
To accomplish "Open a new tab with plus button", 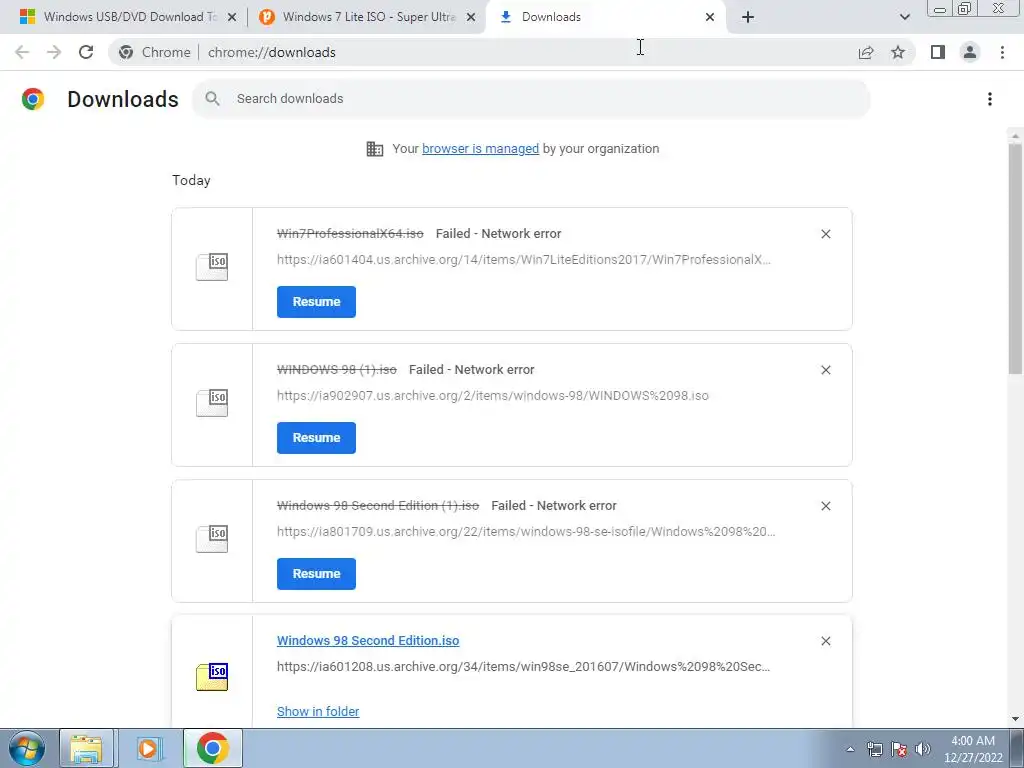I will (x=748, y=17).
